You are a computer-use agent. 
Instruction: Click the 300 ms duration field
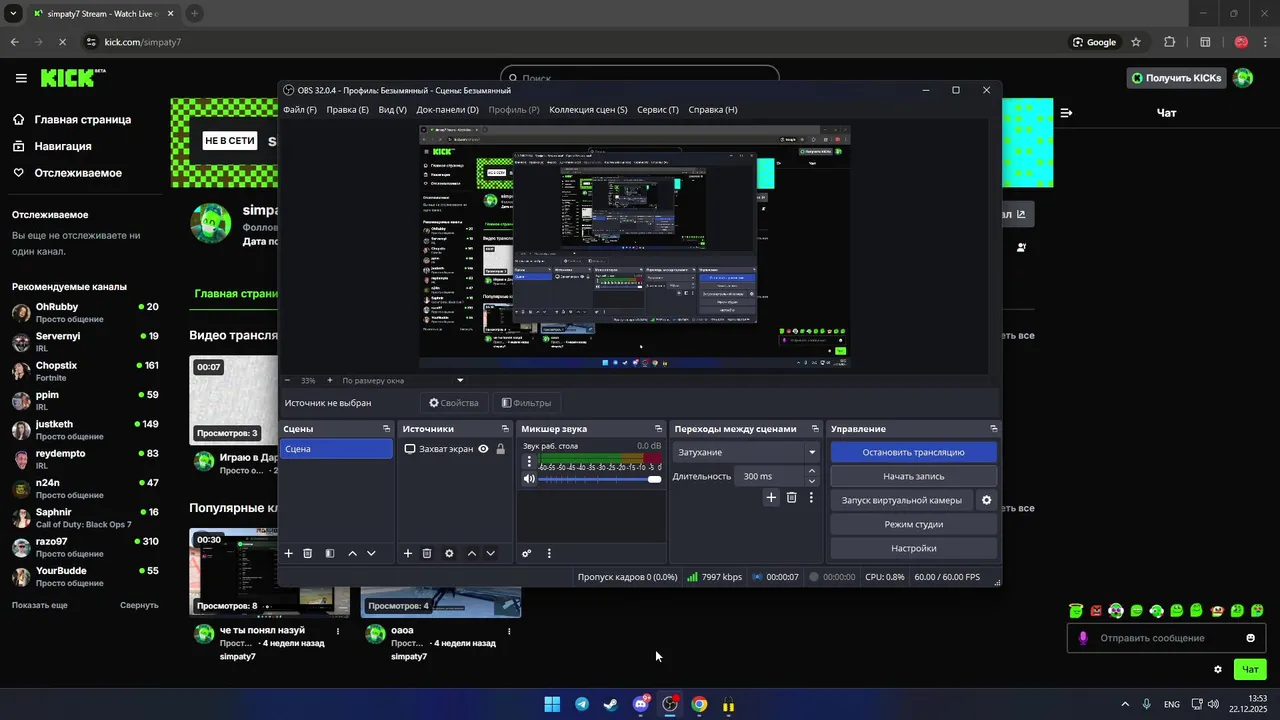(x=768, y=476)
